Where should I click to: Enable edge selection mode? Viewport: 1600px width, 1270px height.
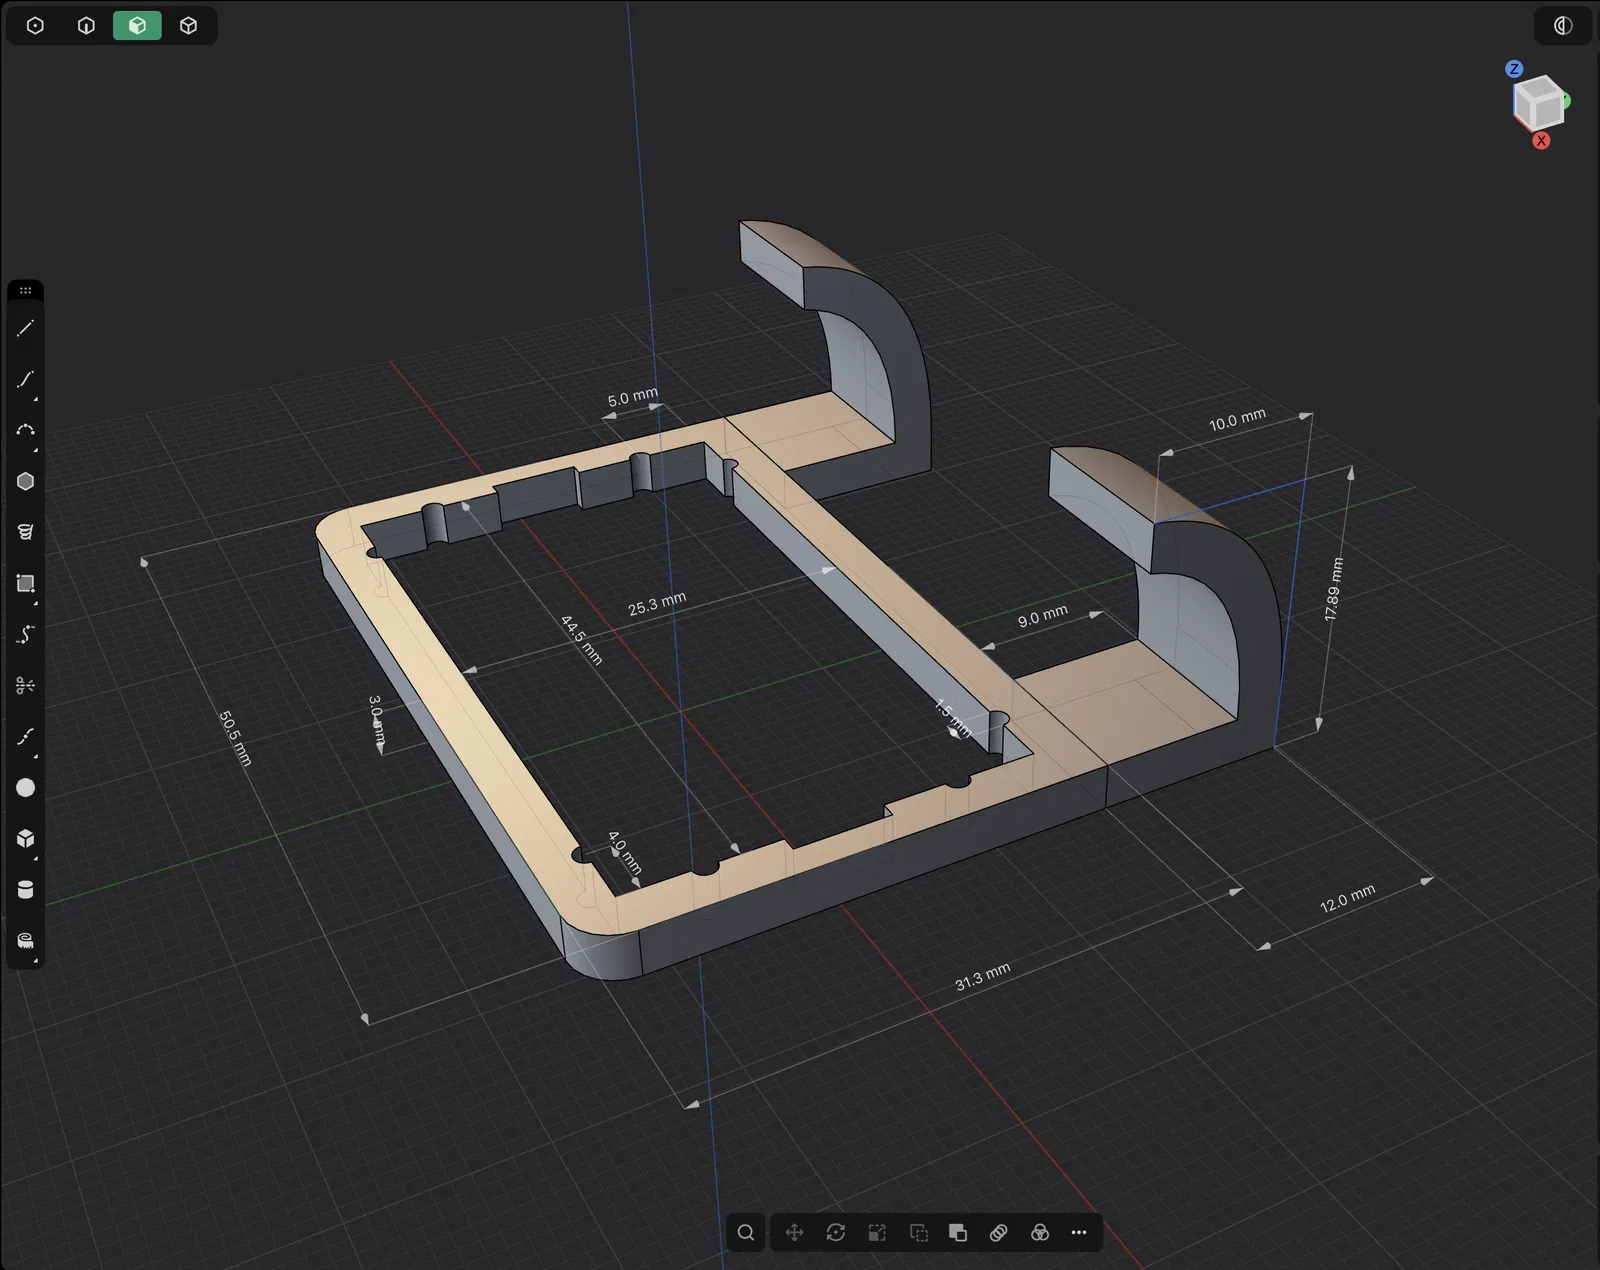86,26
